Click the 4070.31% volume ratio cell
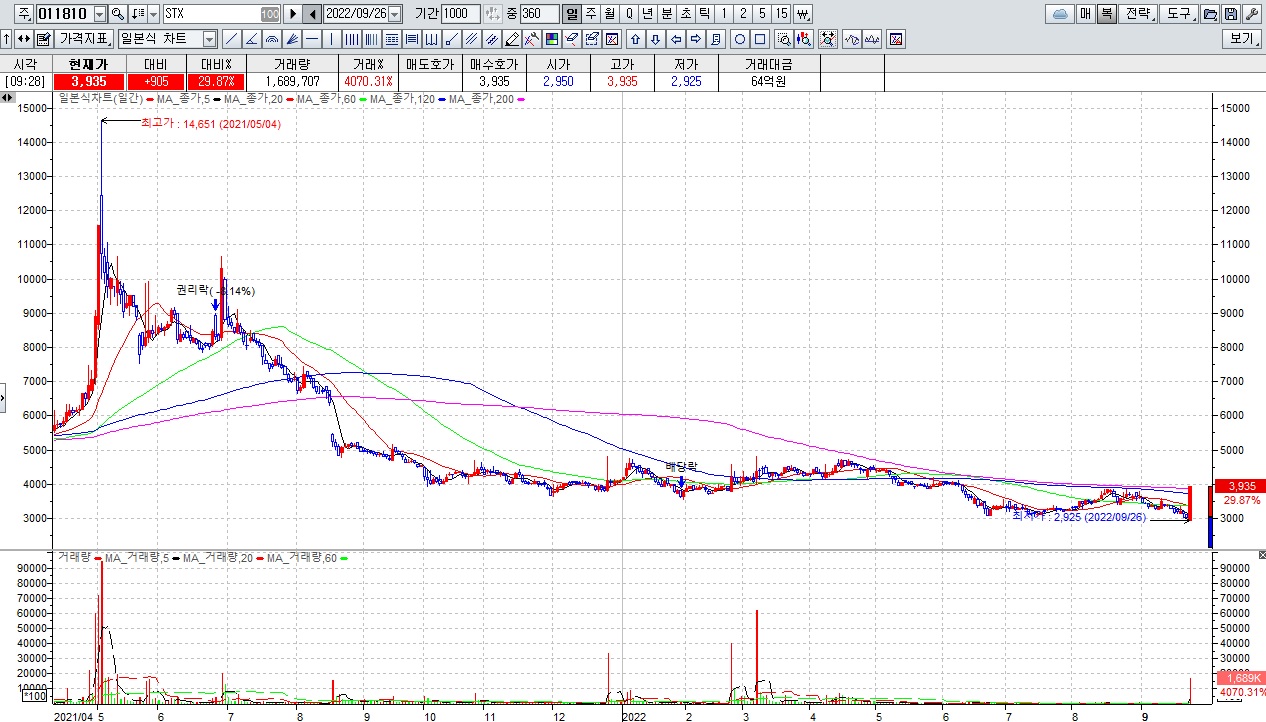The image size is (1266, 722). [x=368, y=81]
